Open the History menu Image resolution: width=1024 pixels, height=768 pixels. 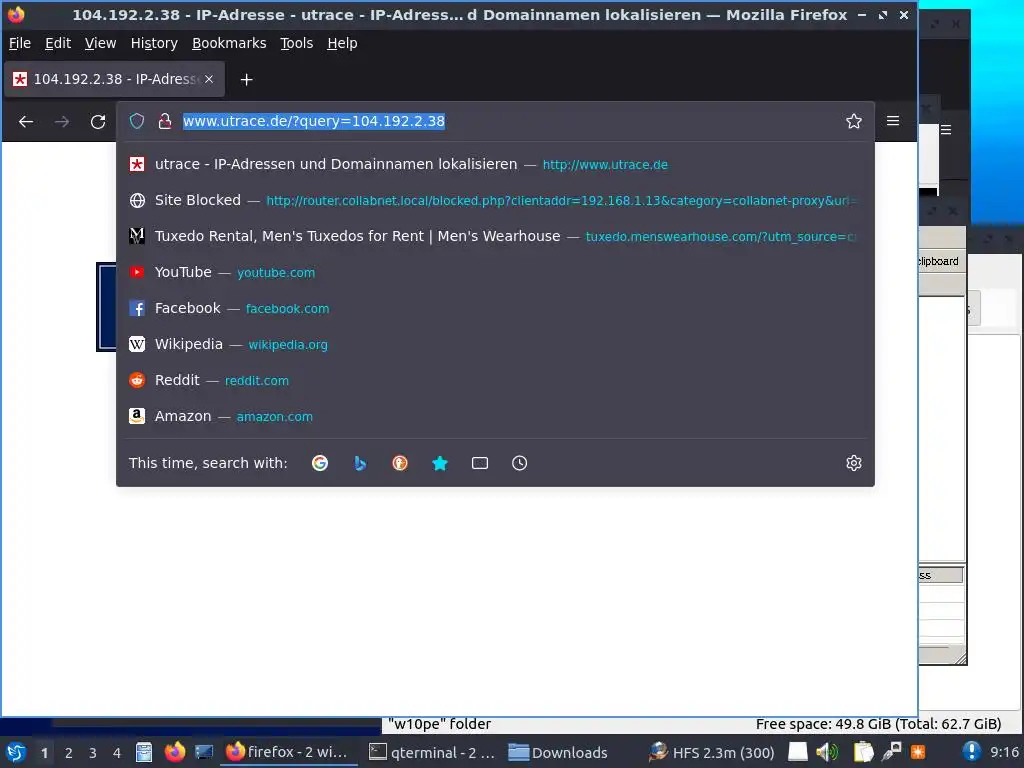pos(154,43)
